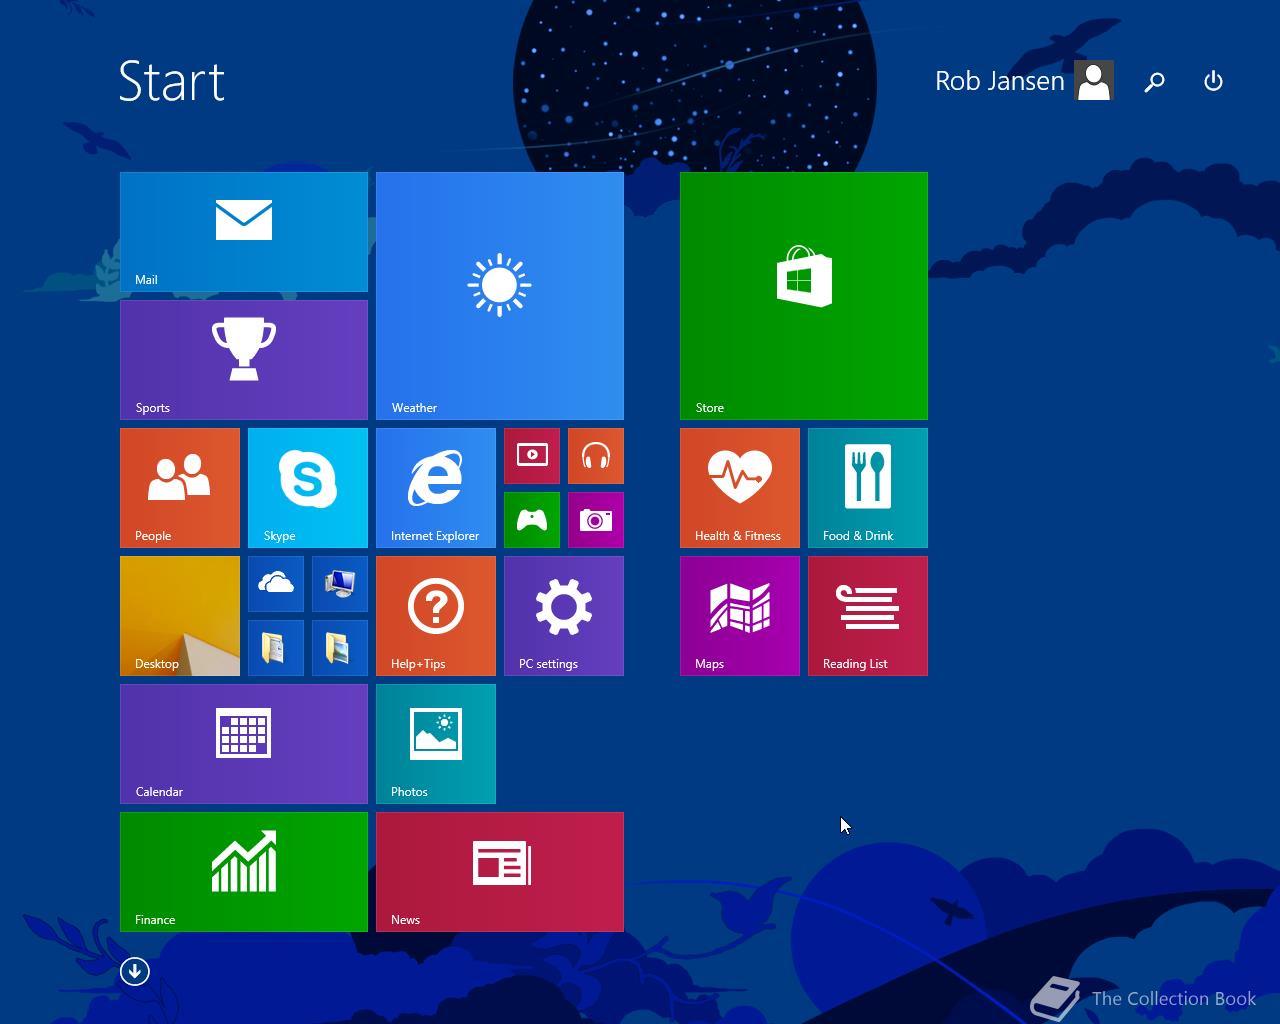Open the small OneDrive cloud tile
The width and height of the screenshot is (1280, 1024).
pyautogui.click(x=276, y=584)
